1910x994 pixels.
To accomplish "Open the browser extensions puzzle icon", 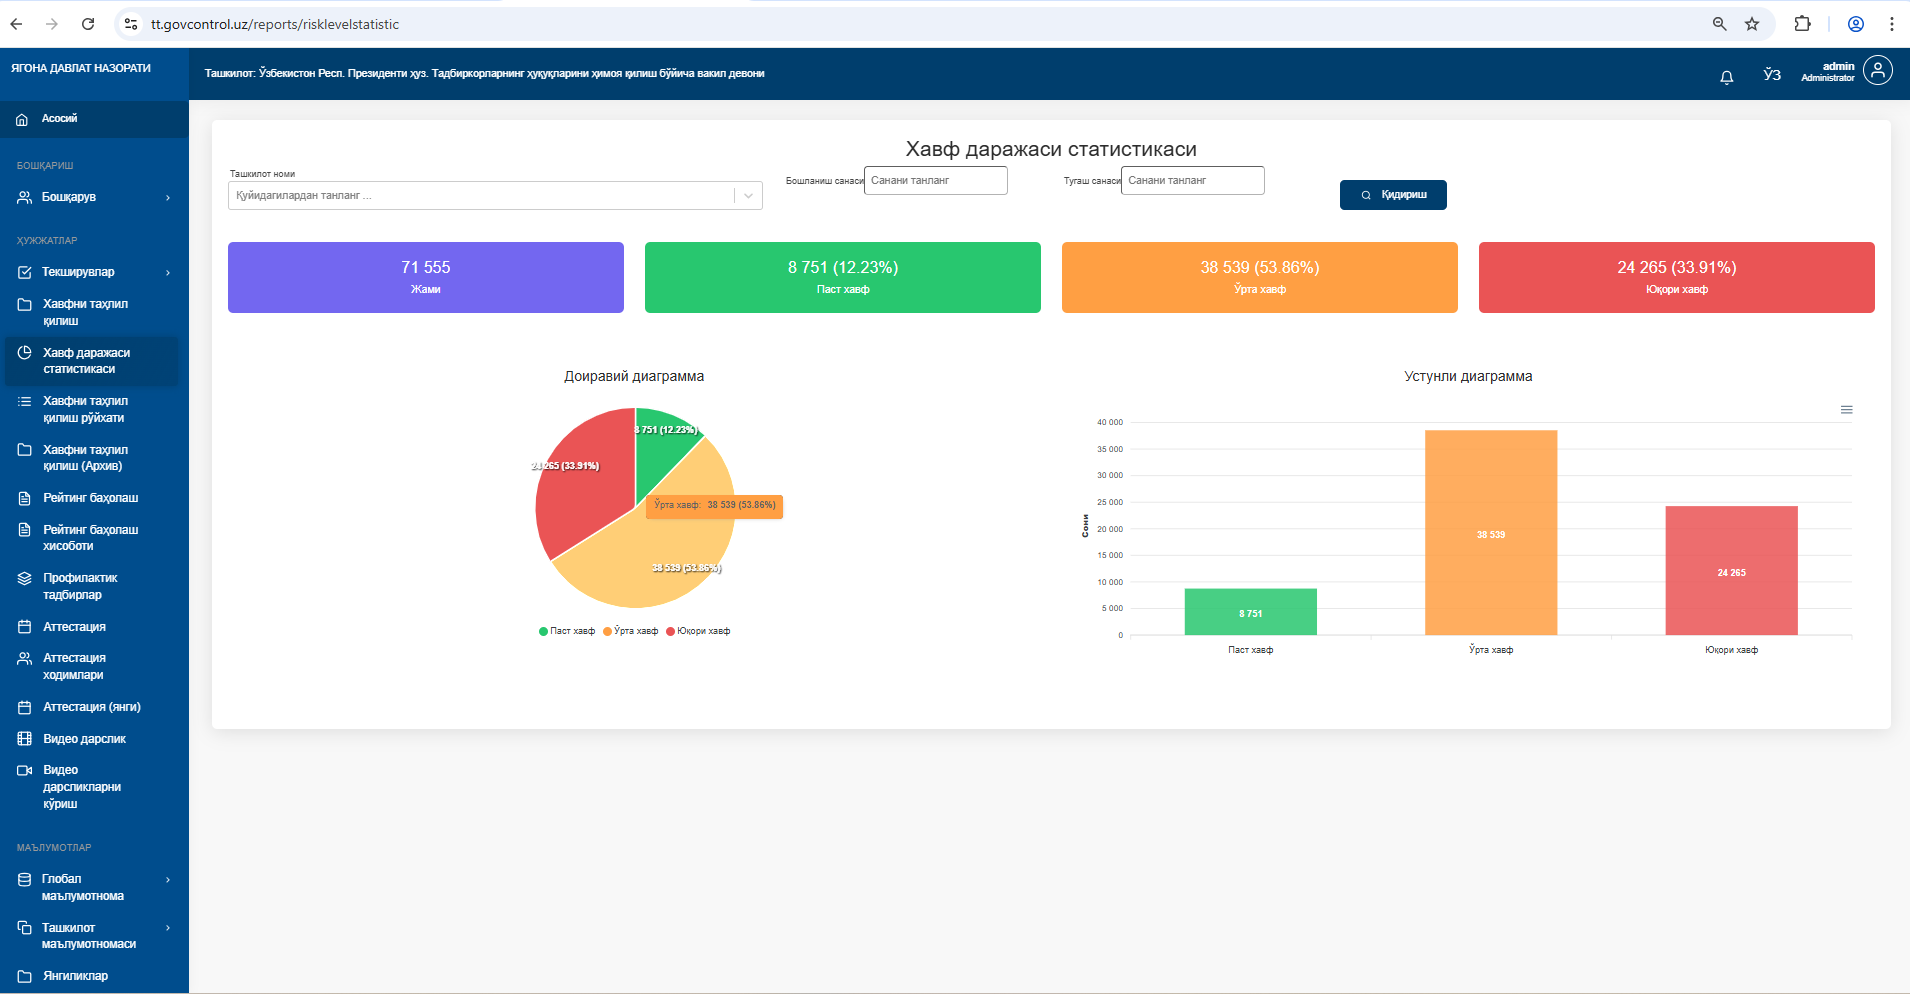I will 1802,24.
